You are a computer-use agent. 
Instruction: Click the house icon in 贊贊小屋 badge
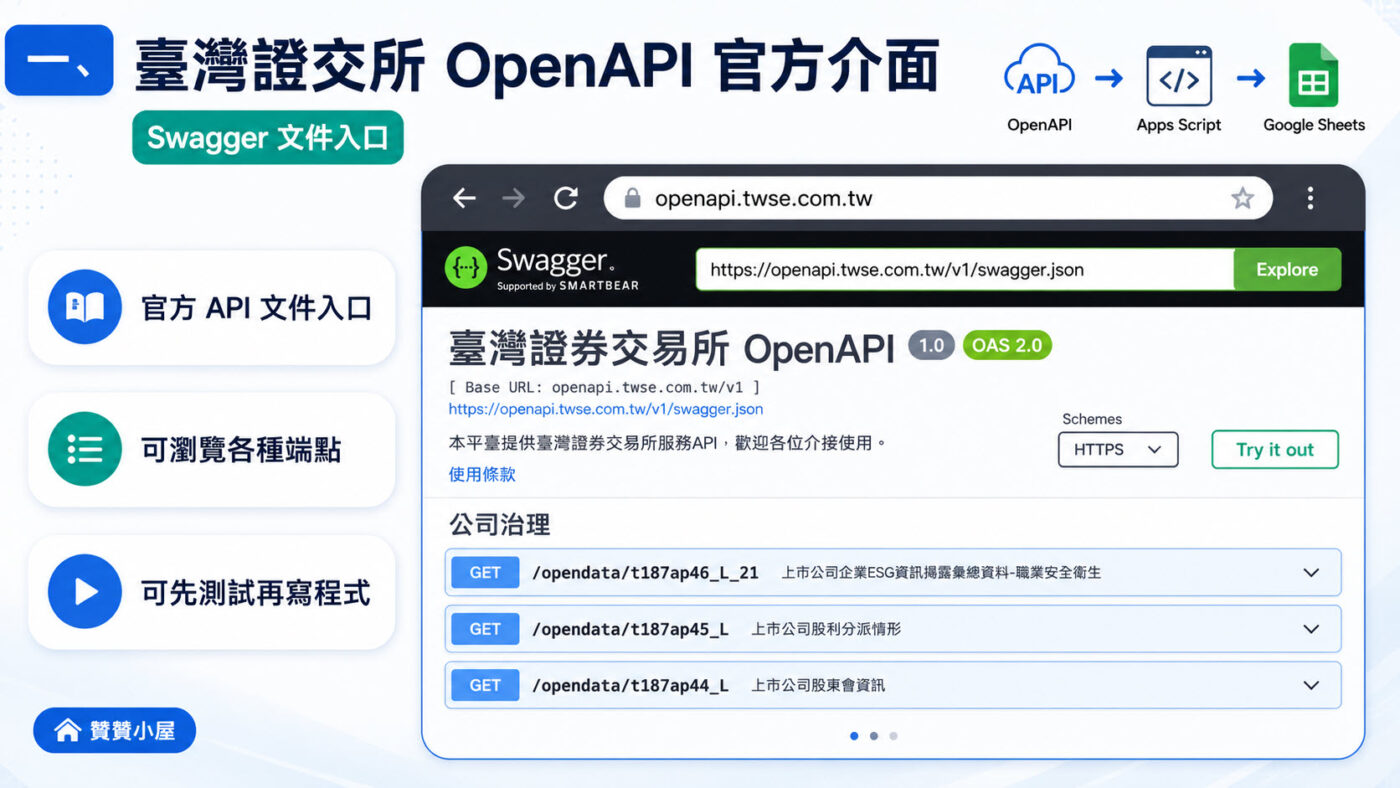click(68, 730)
